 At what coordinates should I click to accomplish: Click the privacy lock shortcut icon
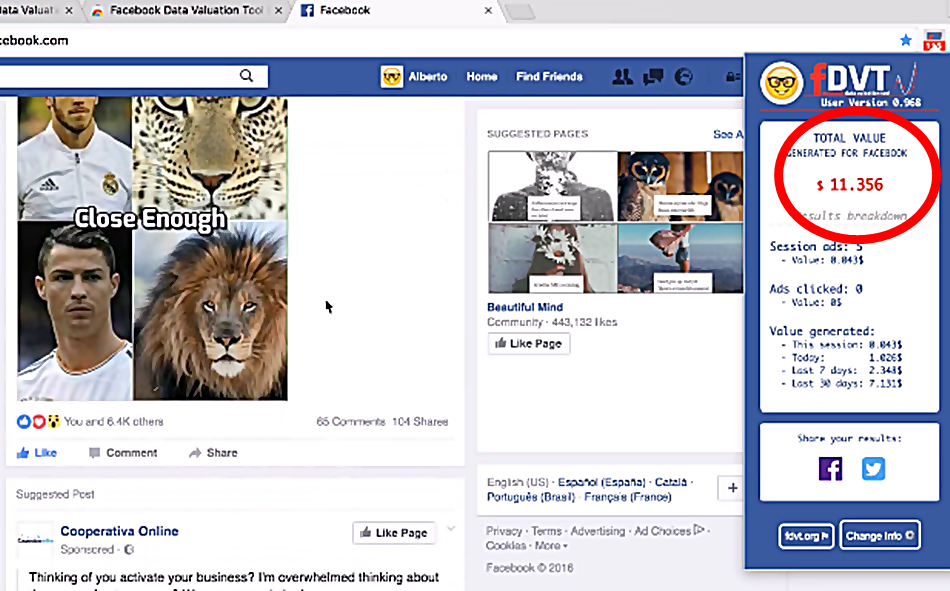tap(733, 76)
